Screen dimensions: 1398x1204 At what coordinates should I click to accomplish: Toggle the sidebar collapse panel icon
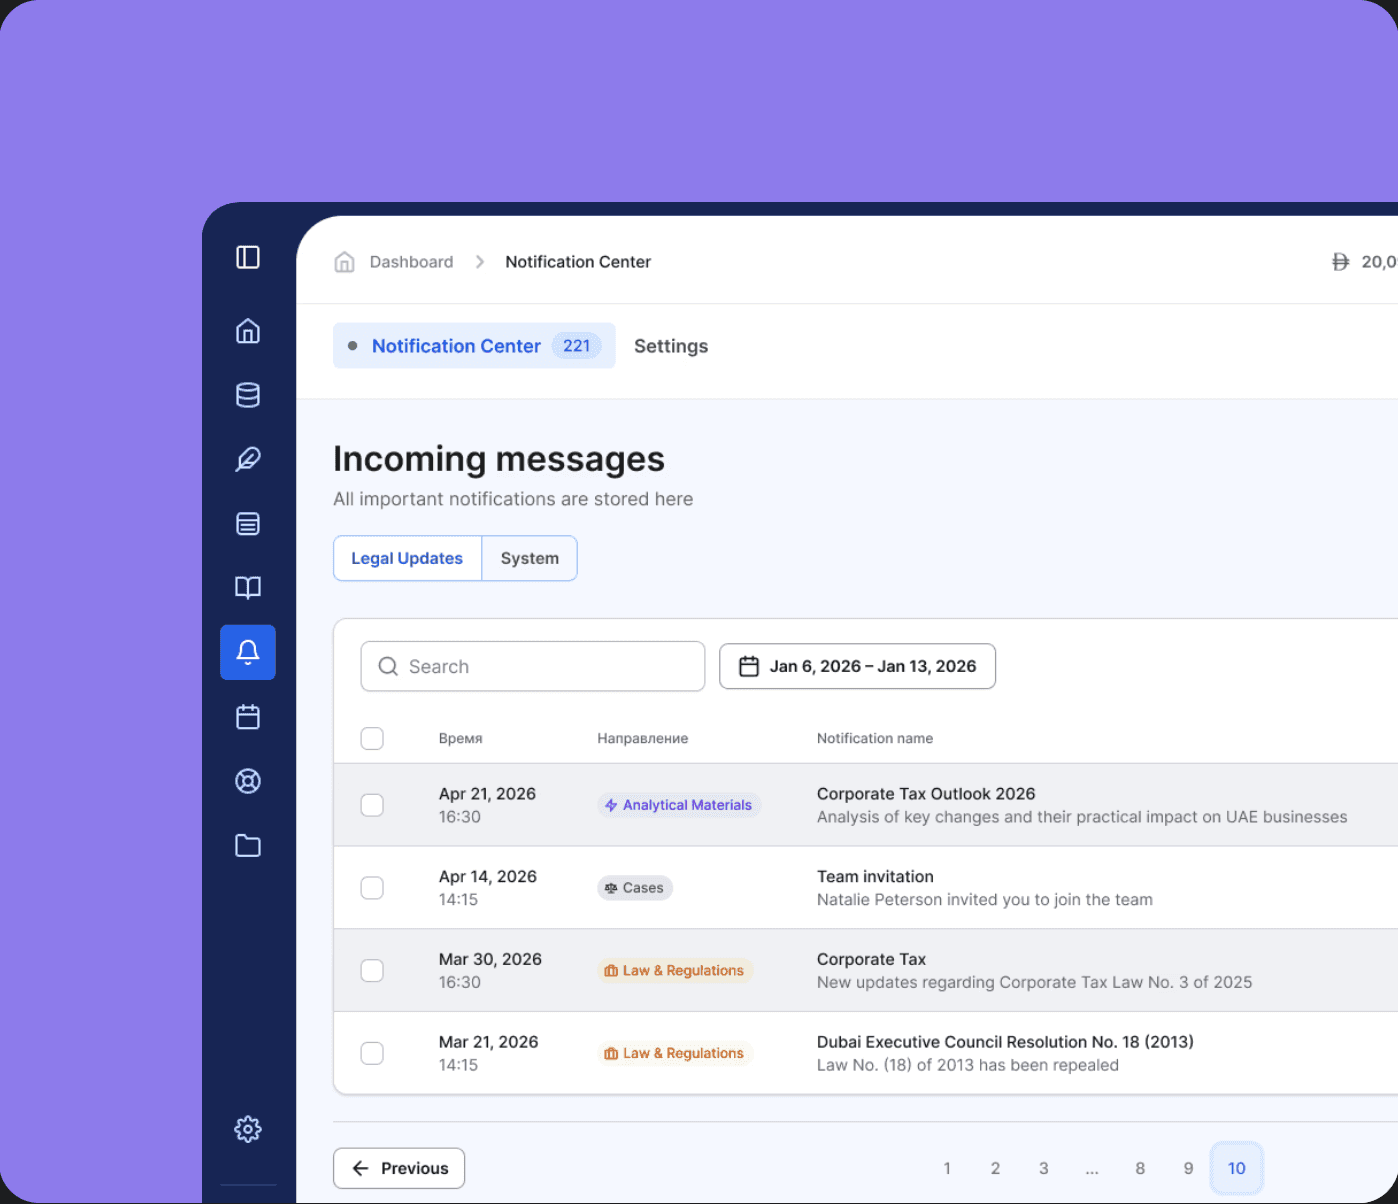(248, 257)
